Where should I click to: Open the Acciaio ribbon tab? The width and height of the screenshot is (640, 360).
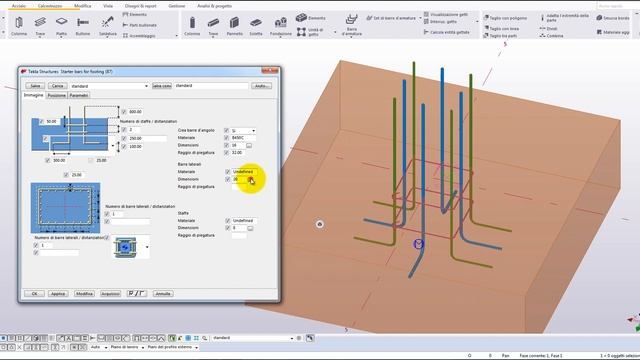[x=18, y=6]
